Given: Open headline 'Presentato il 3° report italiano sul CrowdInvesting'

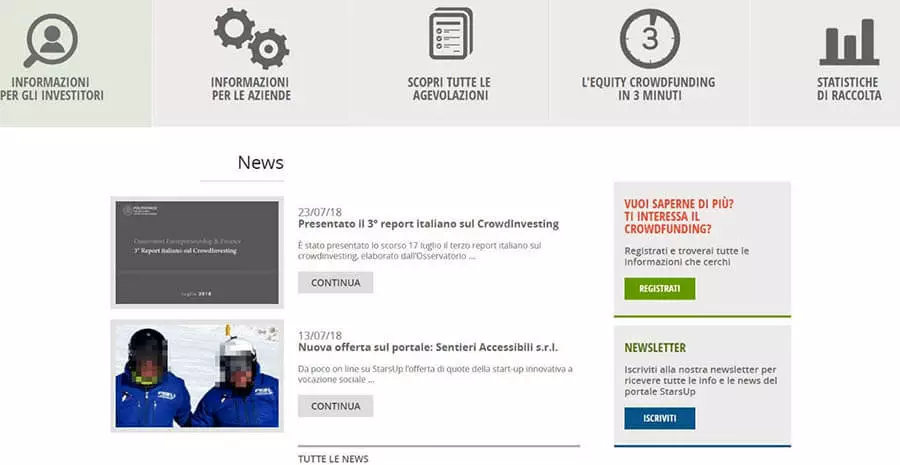Looking at the screenshot, I should click(428, 224).
